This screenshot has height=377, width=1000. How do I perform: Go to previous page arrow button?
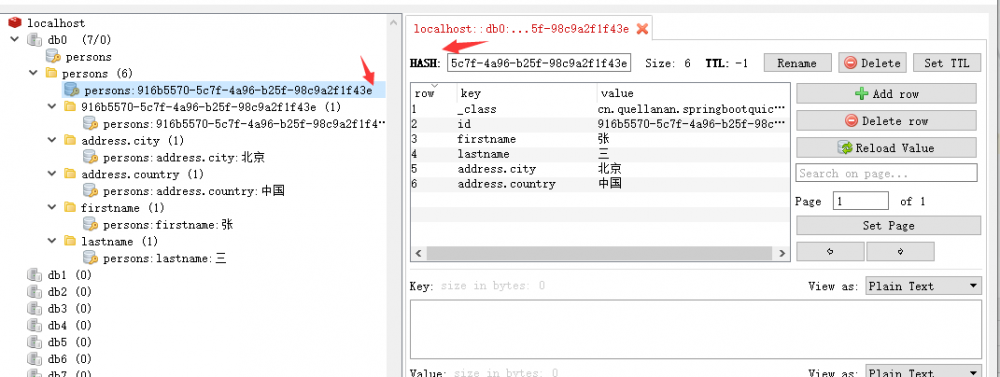(830, 251)
